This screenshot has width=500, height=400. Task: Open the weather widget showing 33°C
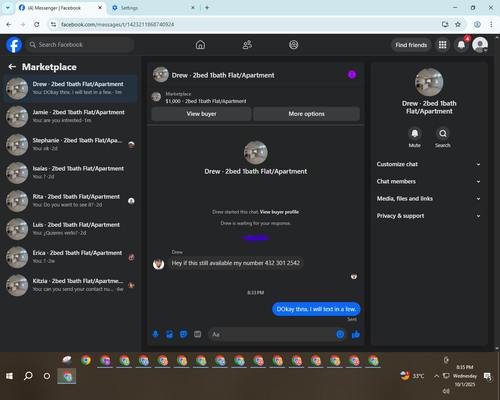(x=412, y=376)
